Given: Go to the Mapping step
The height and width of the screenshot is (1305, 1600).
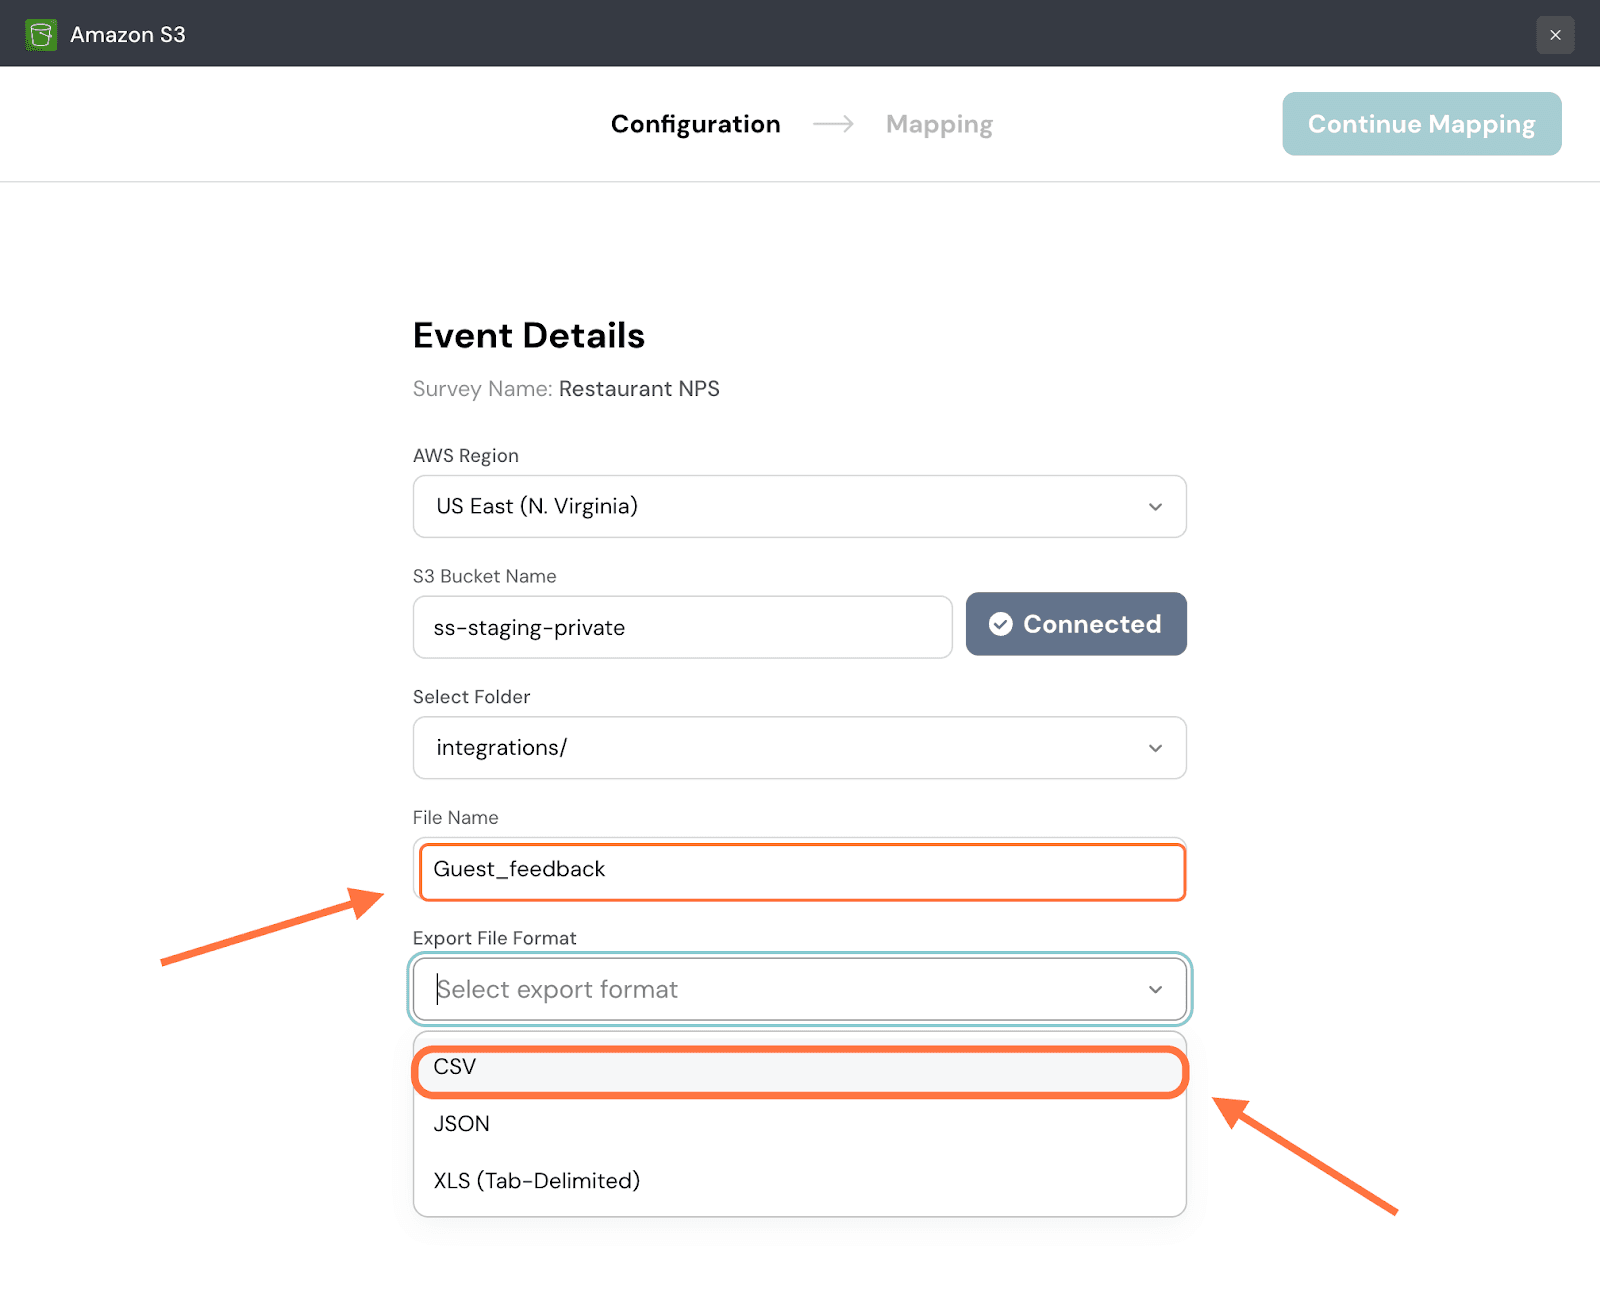Looking at the screenshot, I should coord(939,124).
